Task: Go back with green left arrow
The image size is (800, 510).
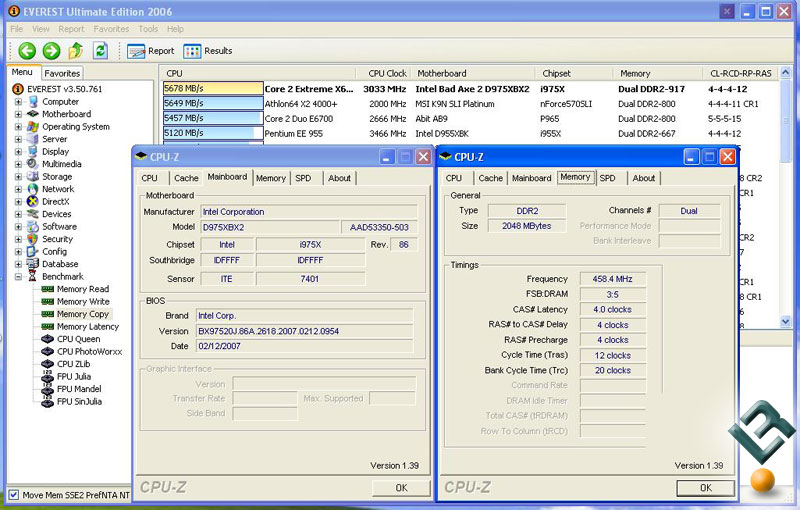Action: click(x=27, y=50)
